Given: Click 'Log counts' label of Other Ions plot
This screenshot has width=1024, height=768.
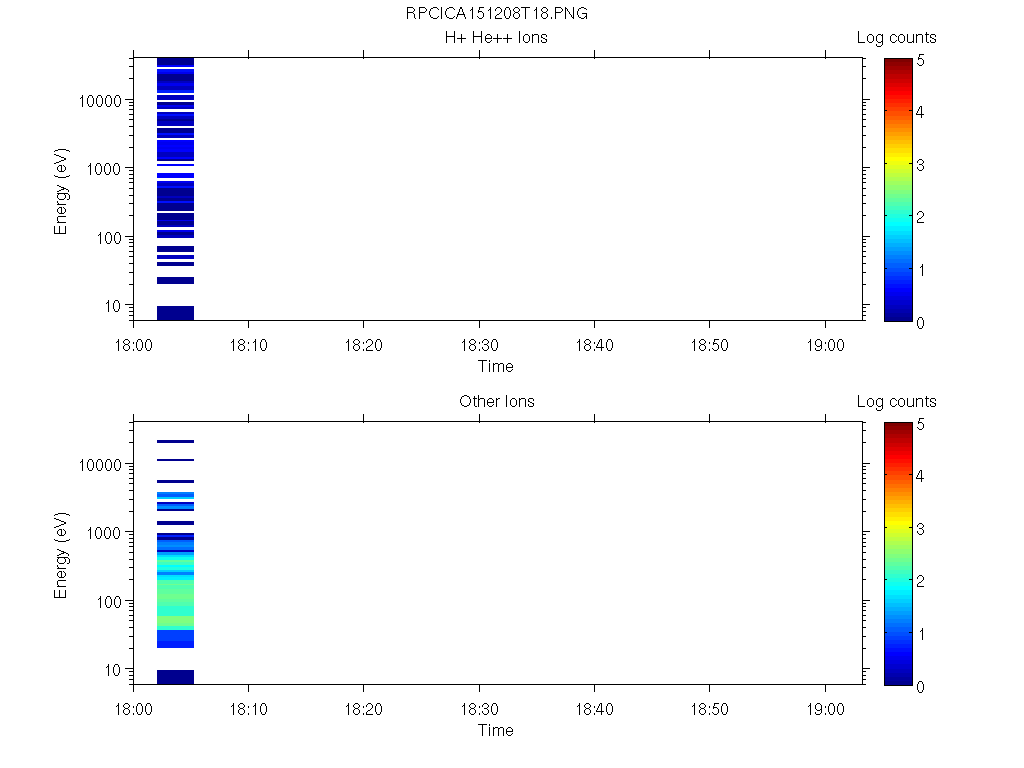Looking at the screenshot, I should (x=897, y=402).
